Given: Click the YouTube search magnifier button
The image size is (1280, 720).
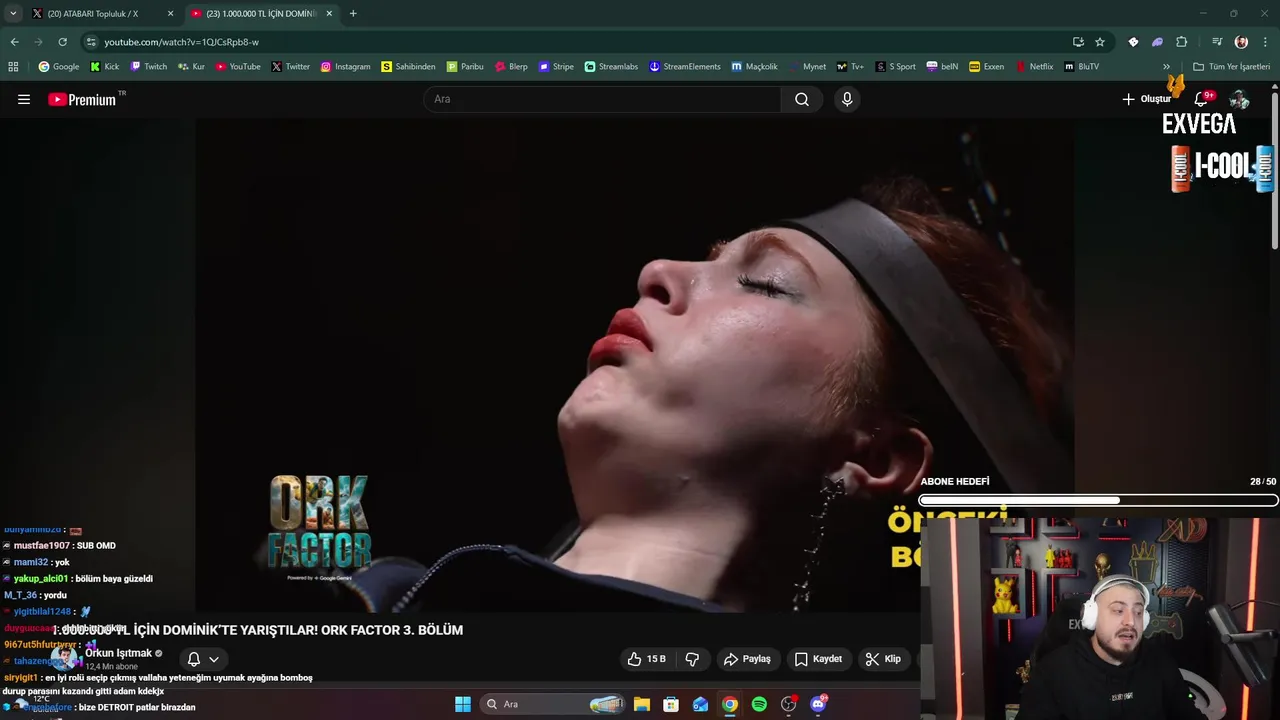Looking at the screenshot, I should [802, 99].
